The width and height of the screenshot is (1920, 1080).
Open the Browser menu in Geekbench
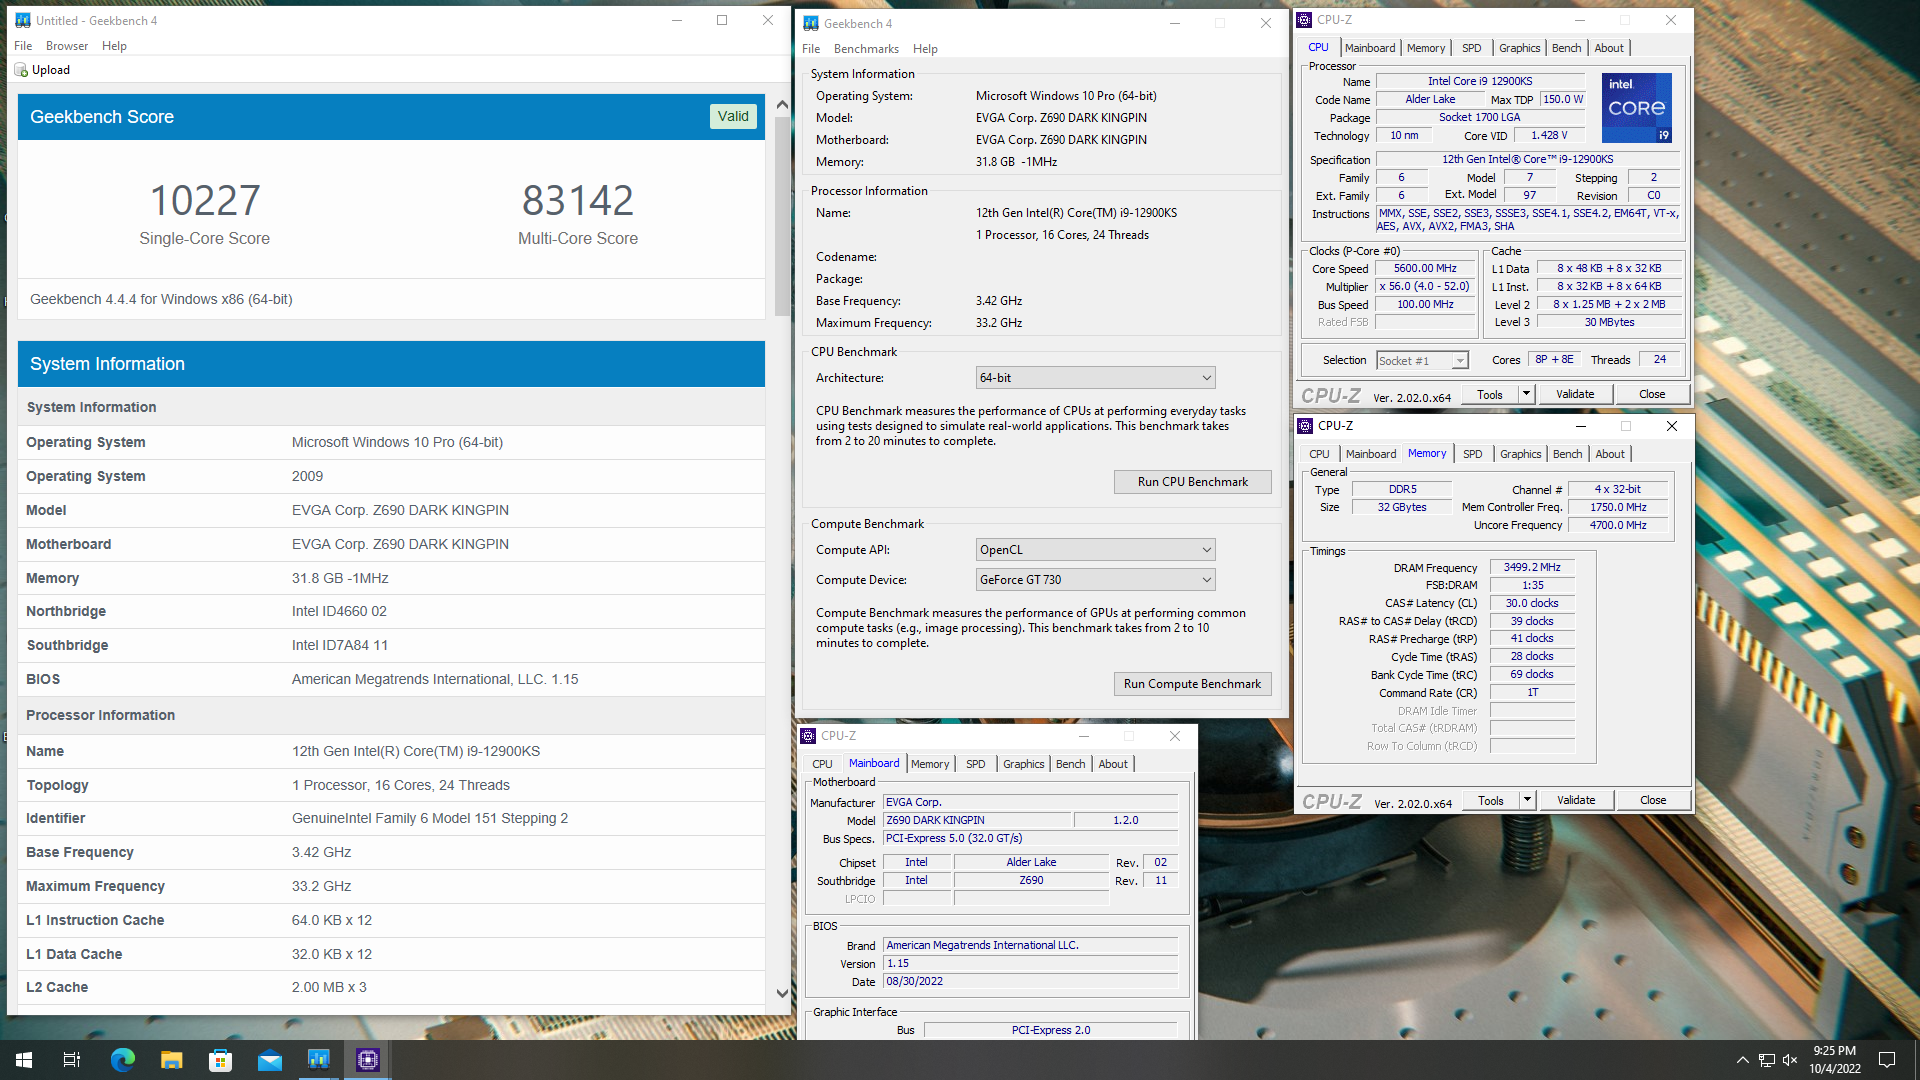click(67, 46)
